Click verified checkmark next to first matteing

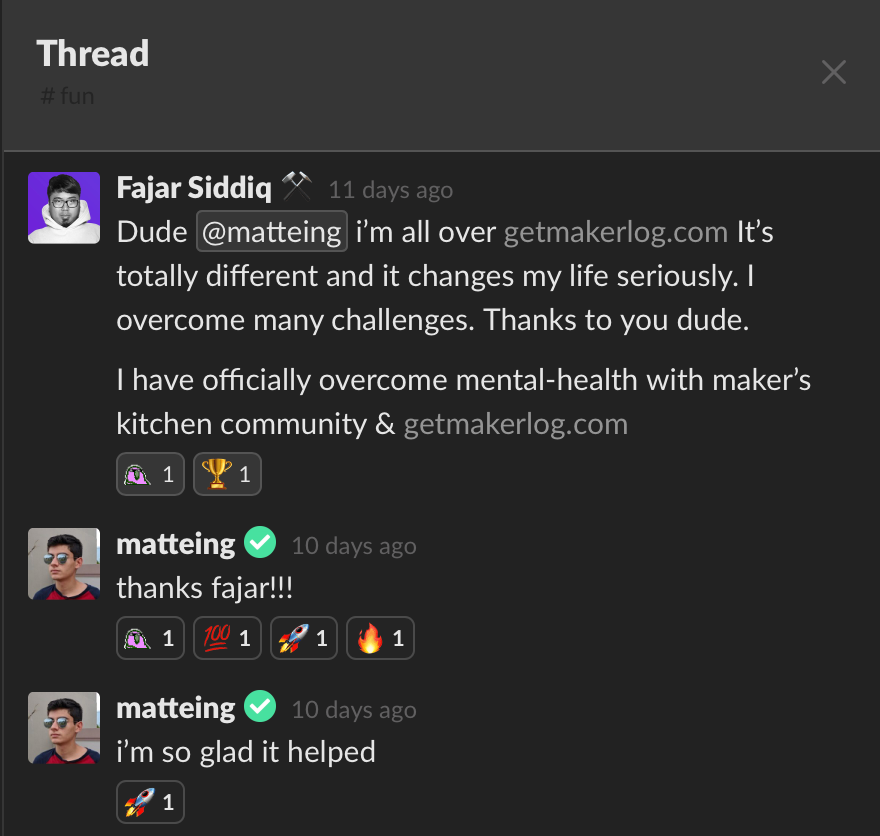click(260, 543)
